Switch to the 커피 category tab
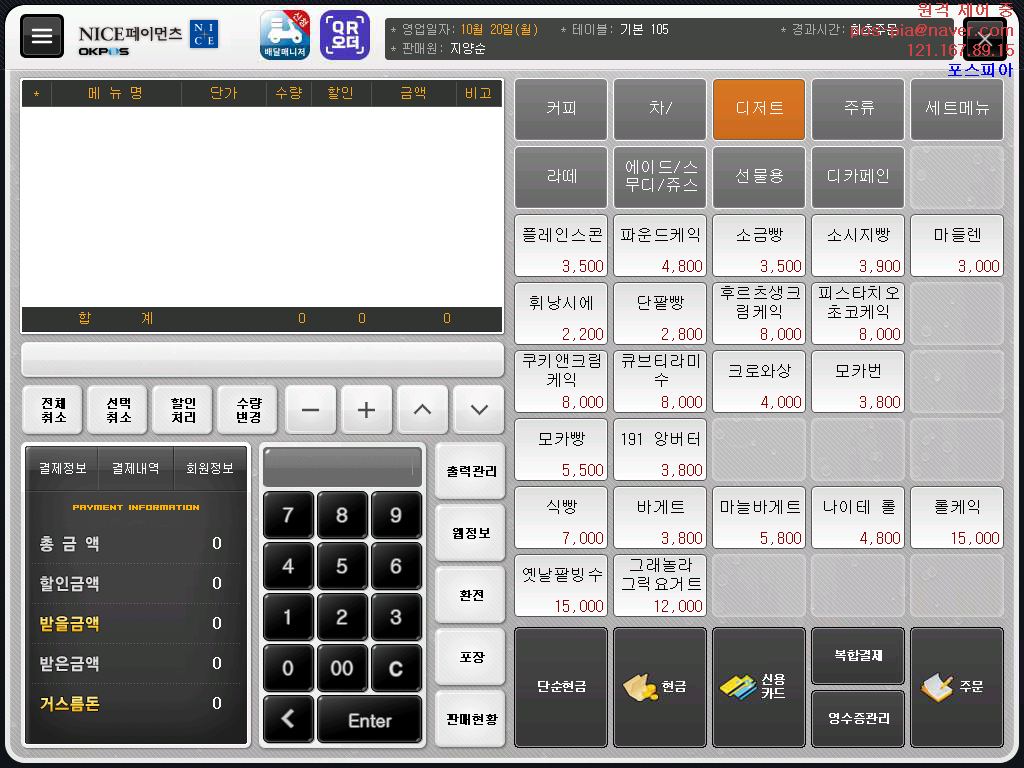The width and height of the screenshot is (1024, 768). tap(561, 109)
